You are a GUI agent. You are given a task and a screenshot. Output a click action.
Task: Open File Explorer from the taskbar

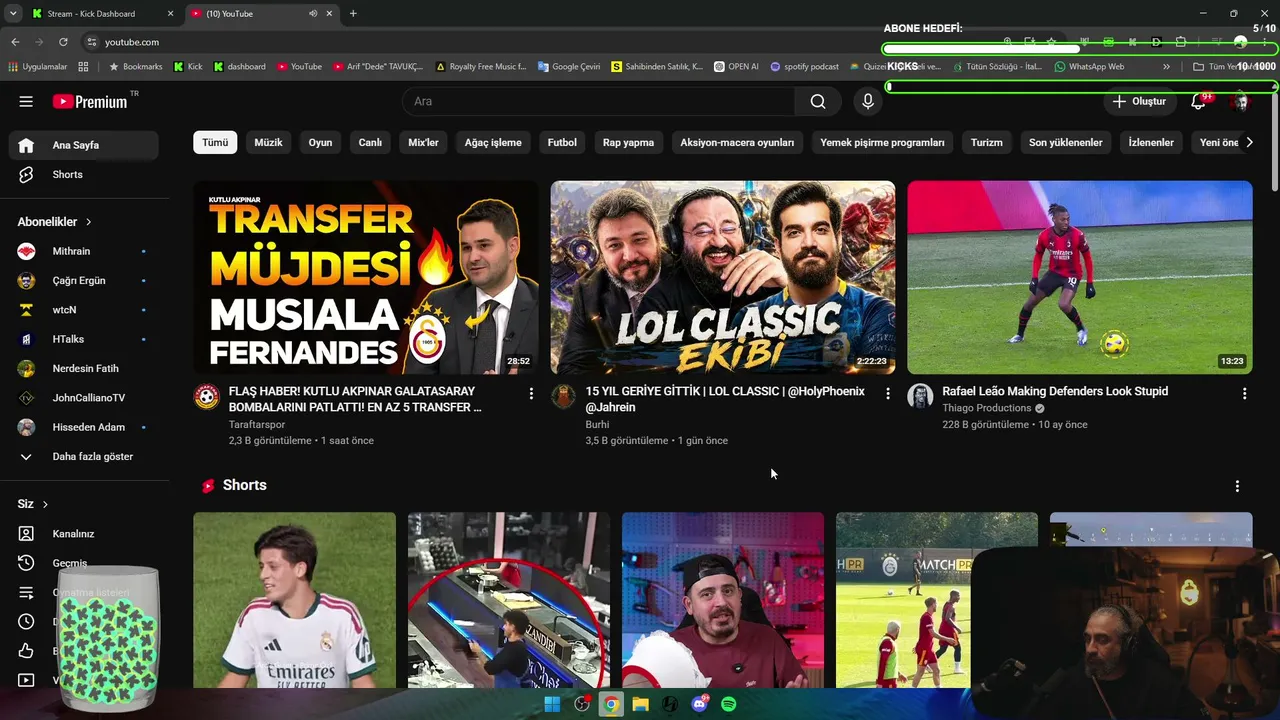tap(640, 704)
